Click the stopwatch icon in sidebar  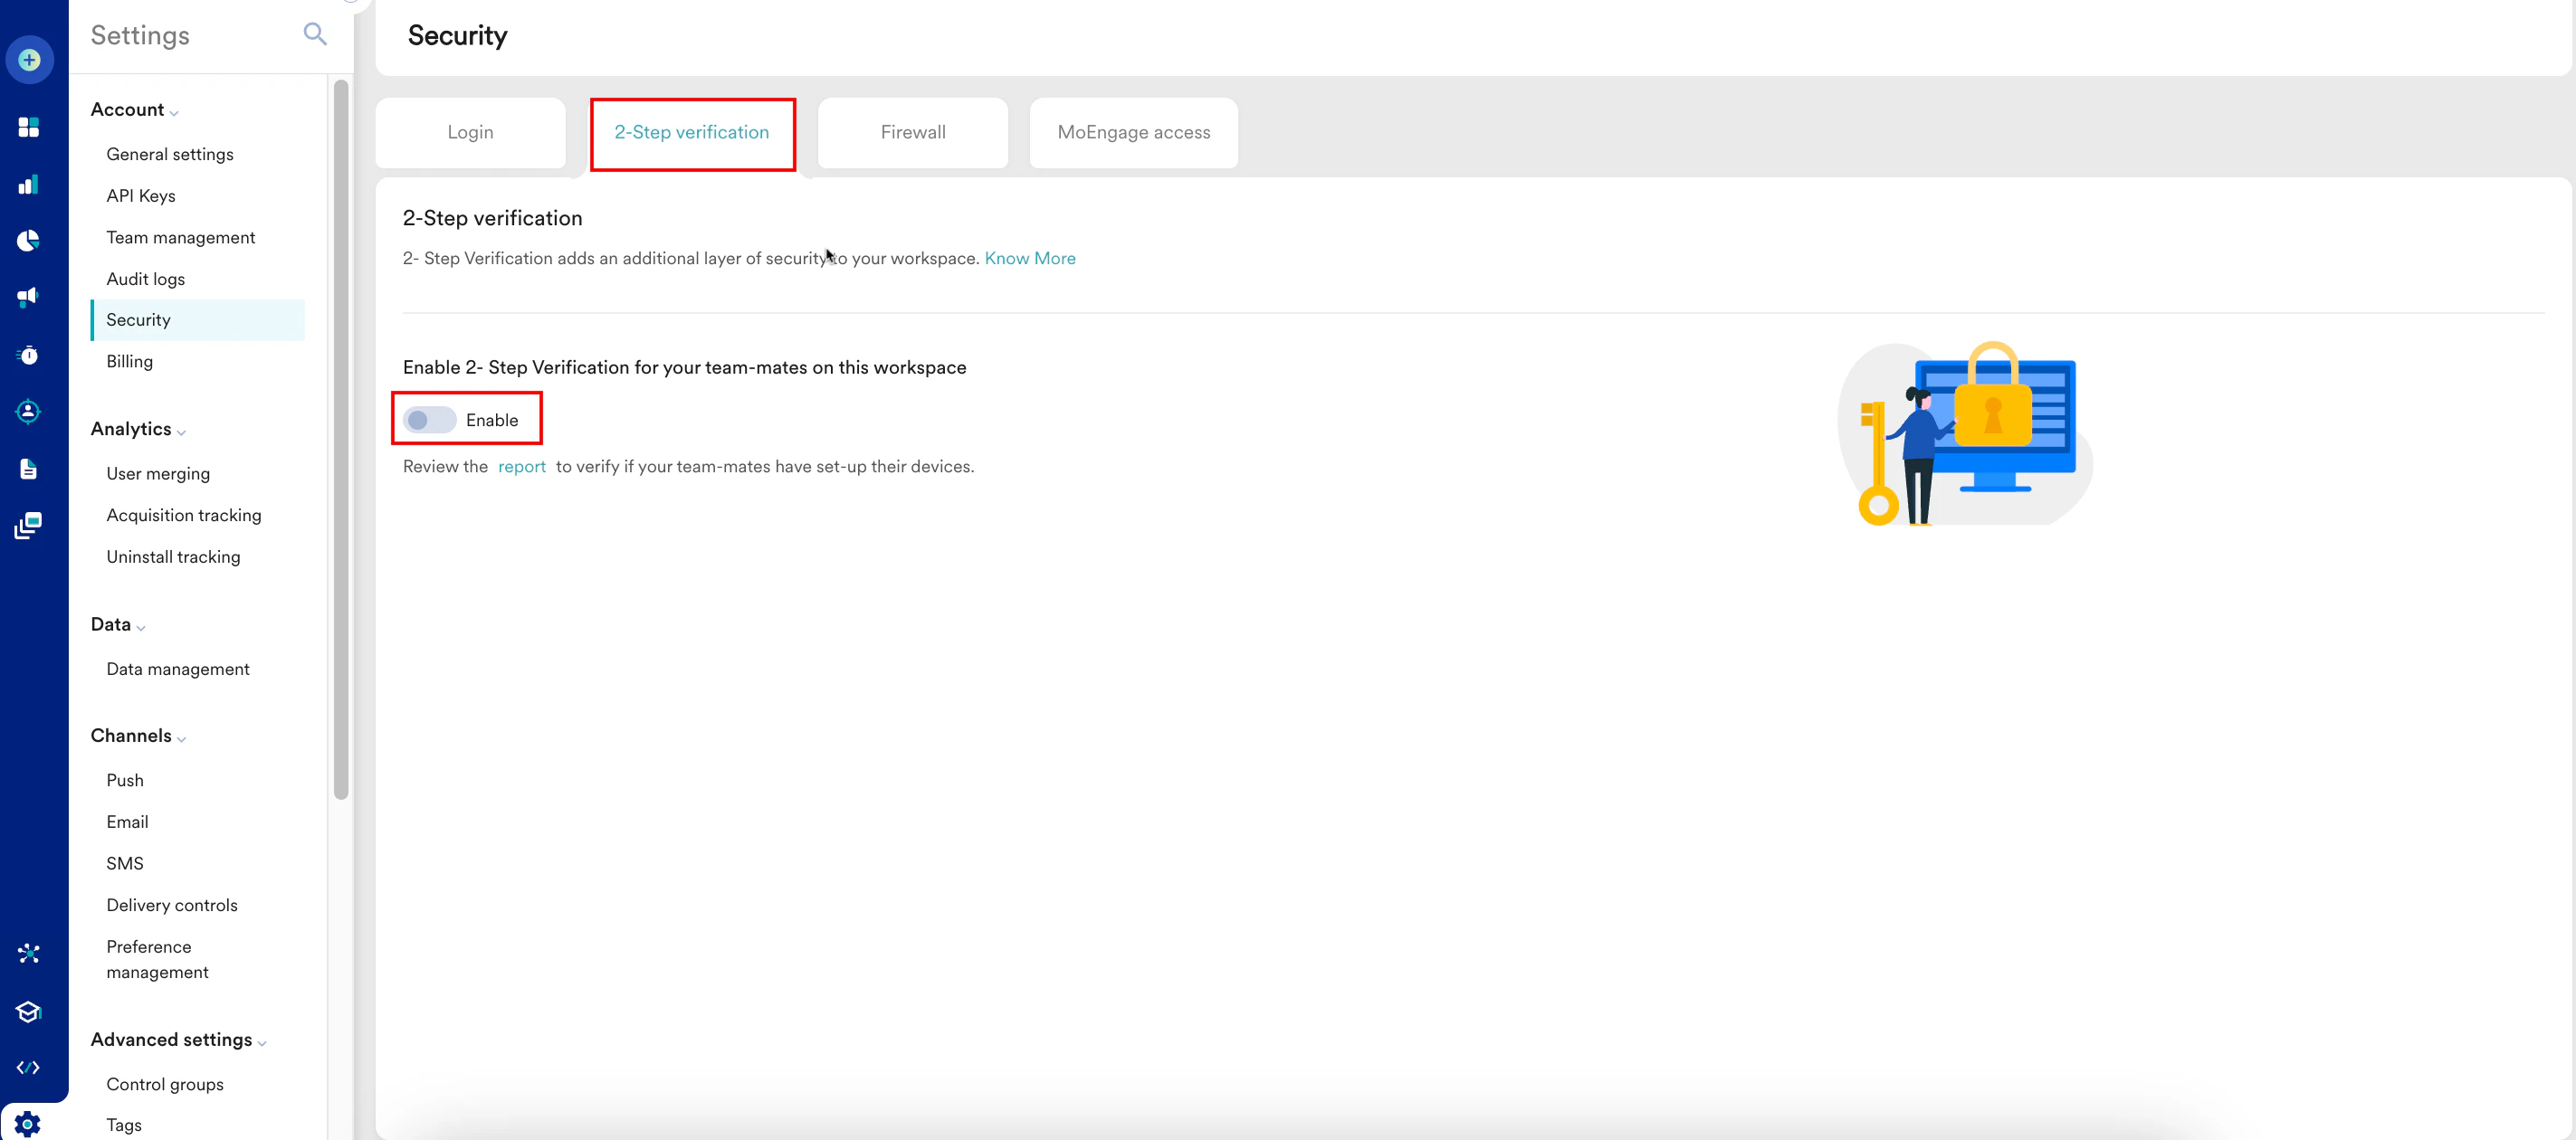(x=28, y=355)
